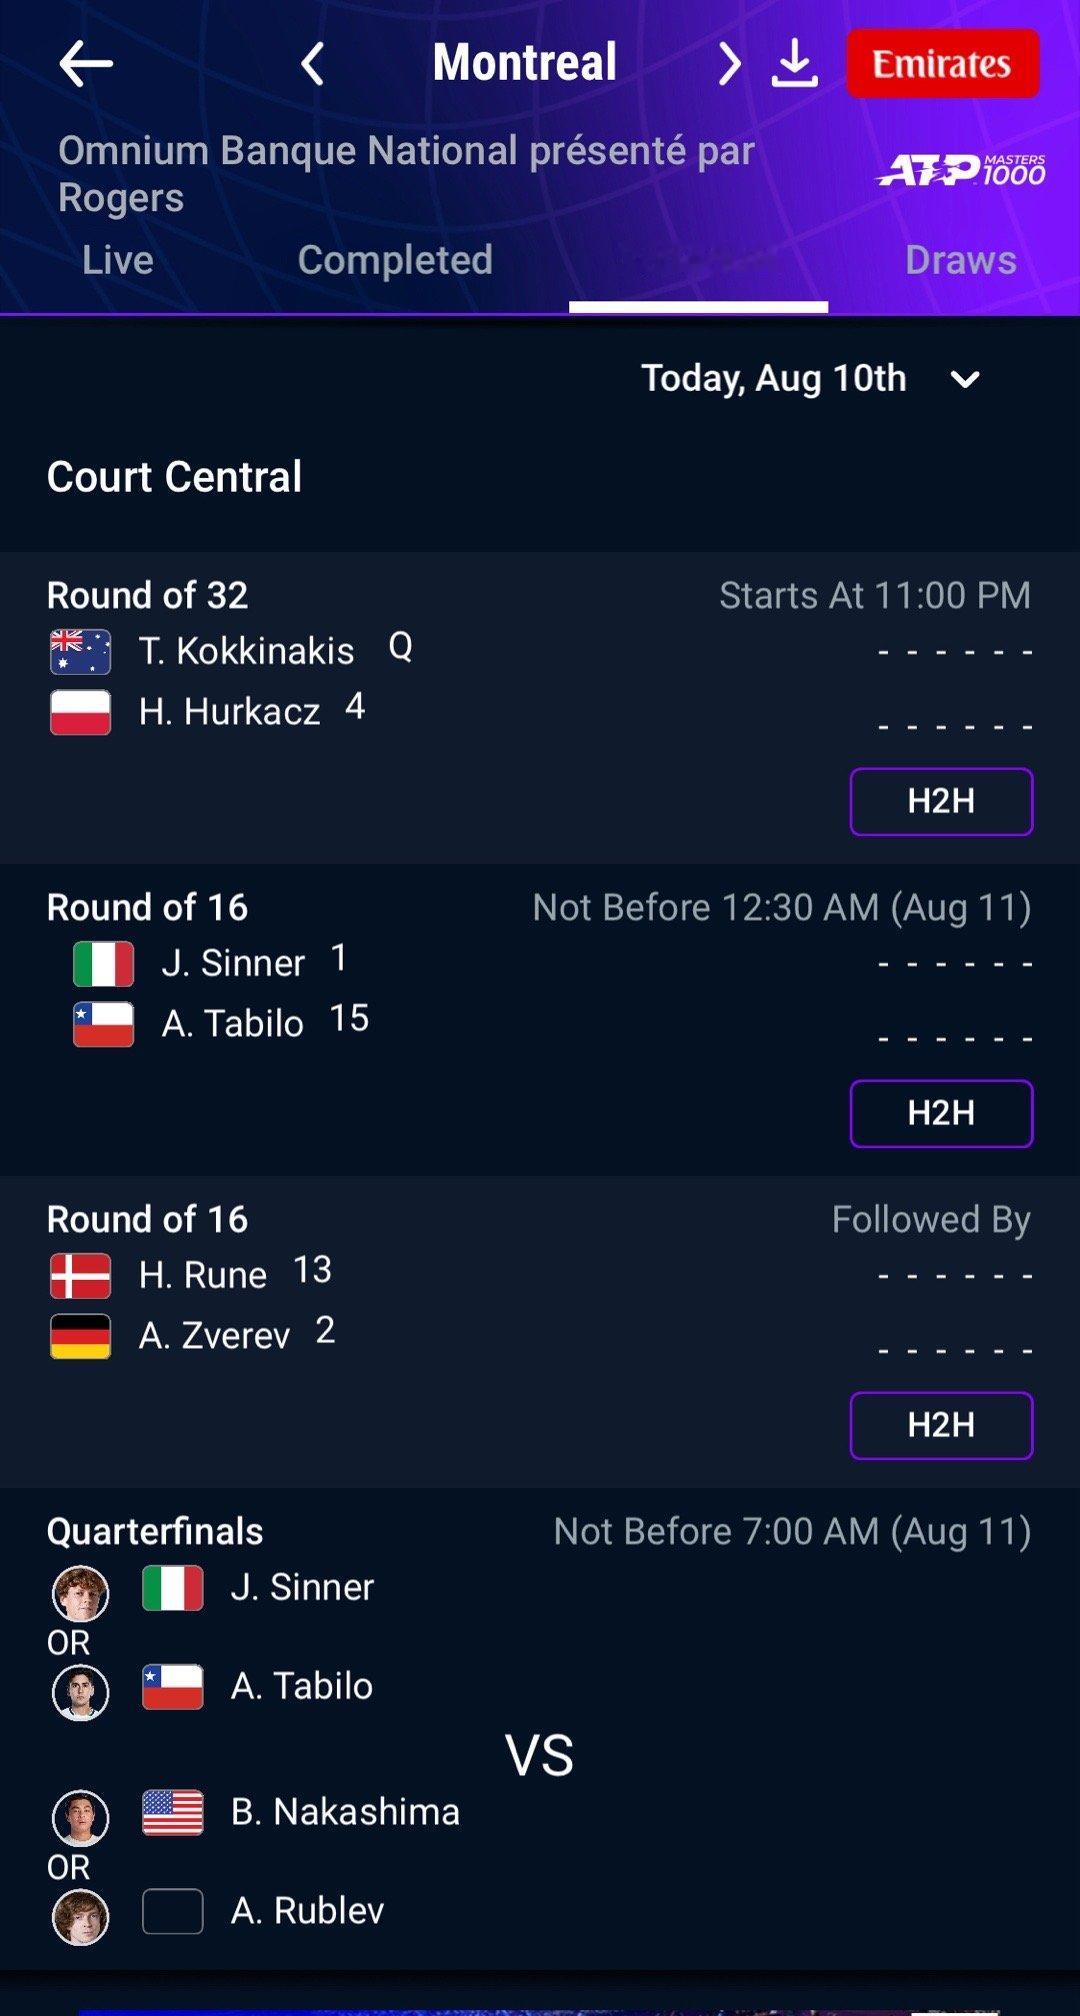Tap the Montreal tournament title
Screen dimensions: 1080x2016
(x=525, y=63)
